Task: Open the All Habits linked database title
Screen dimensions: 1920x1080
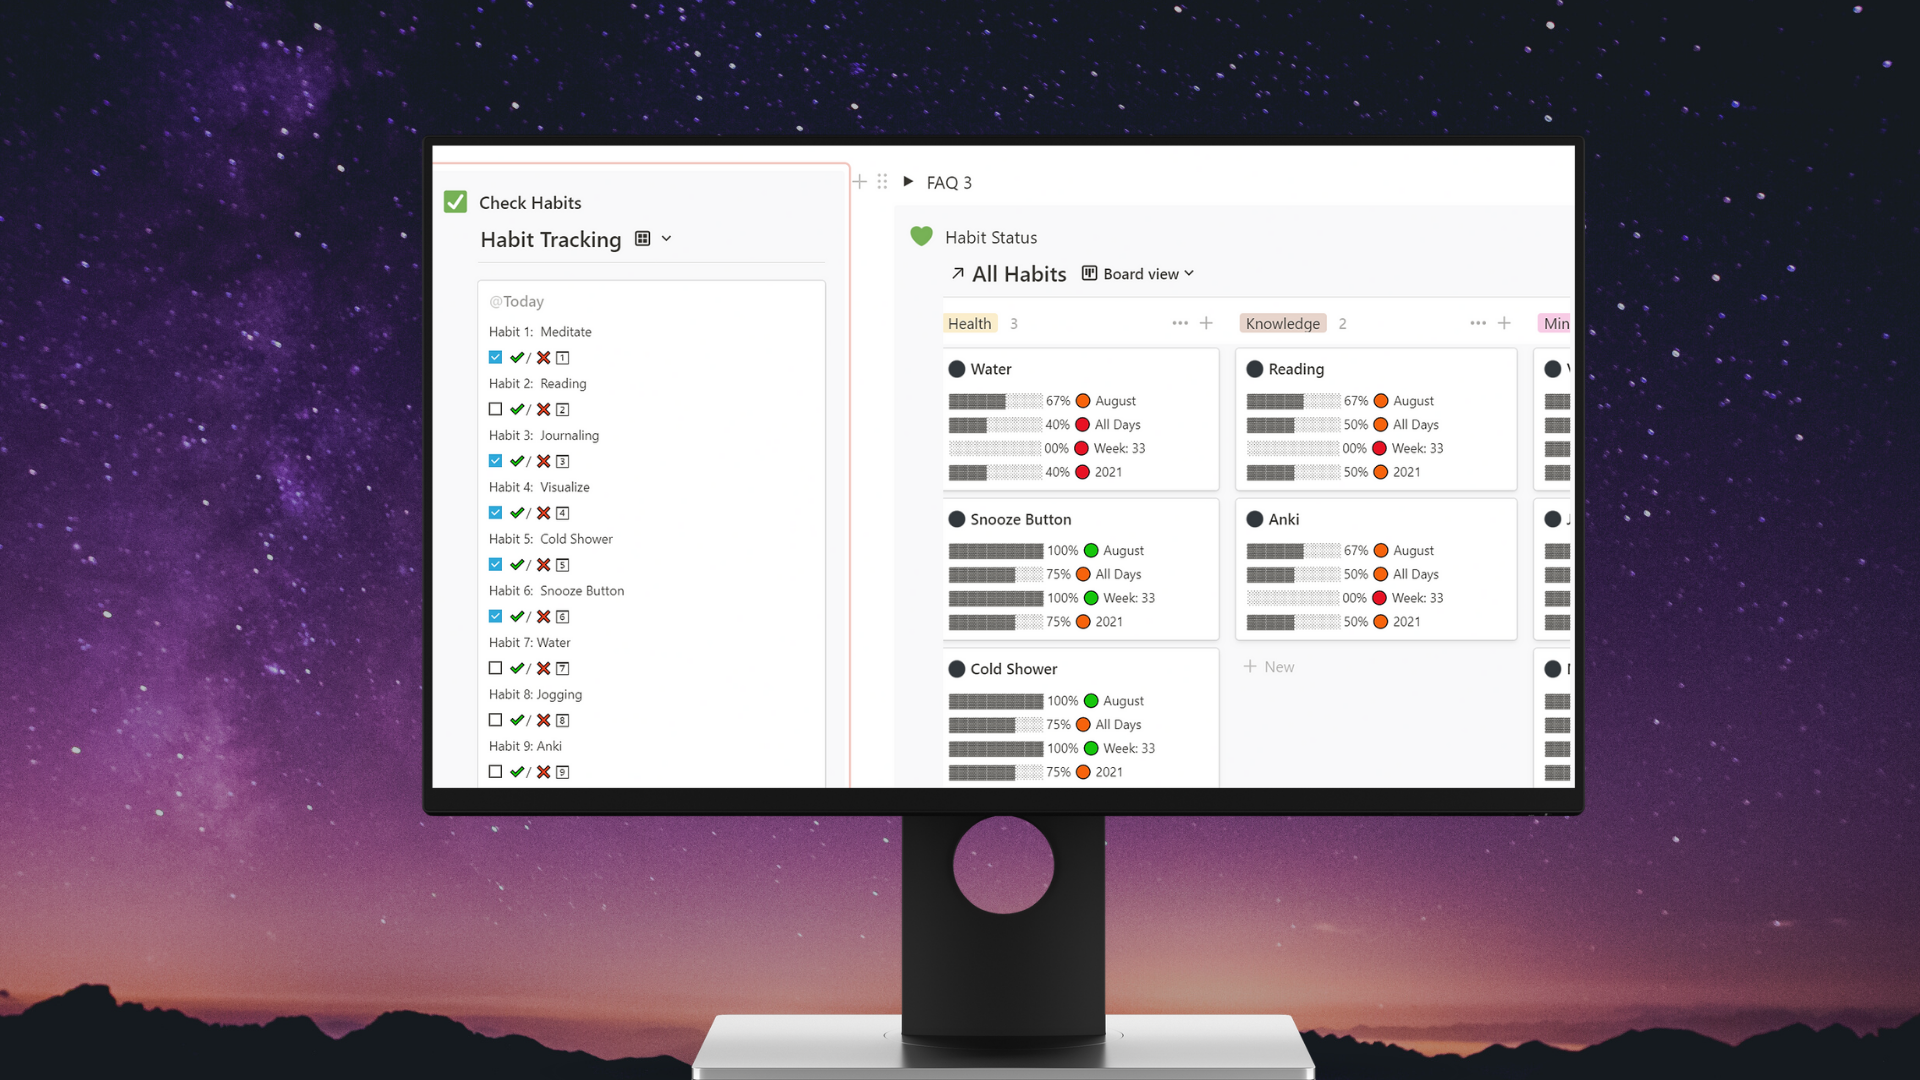Action: 1019,274
